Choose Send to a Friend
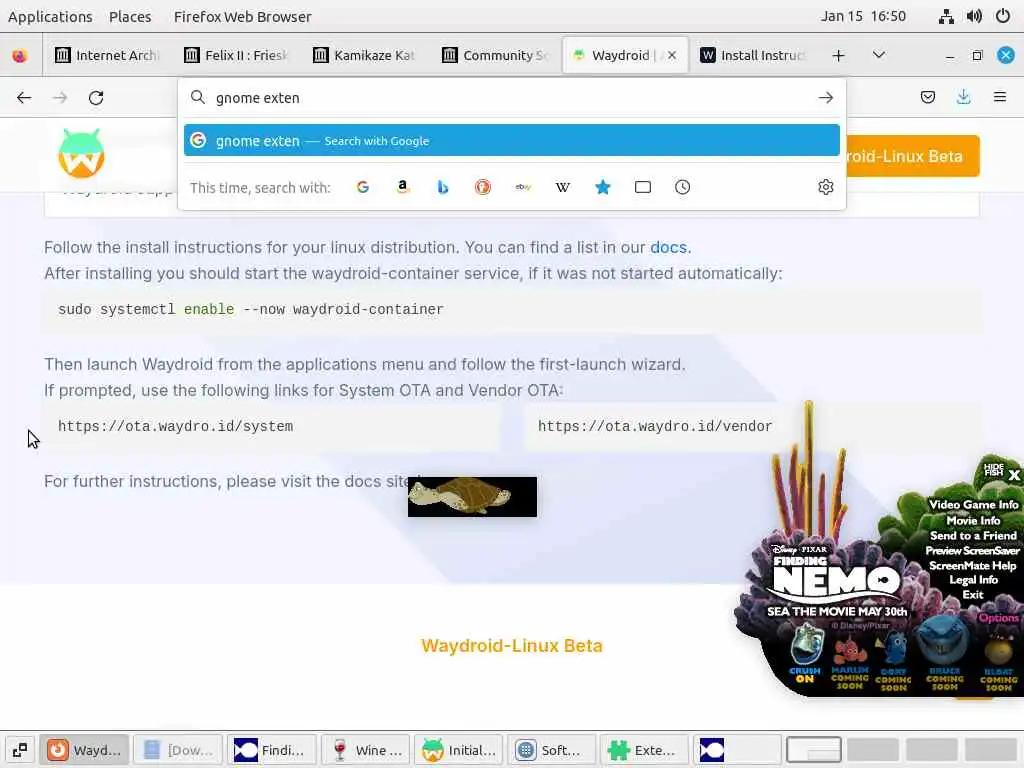This screenshot has width=1024, height=768. click(973, 536)
